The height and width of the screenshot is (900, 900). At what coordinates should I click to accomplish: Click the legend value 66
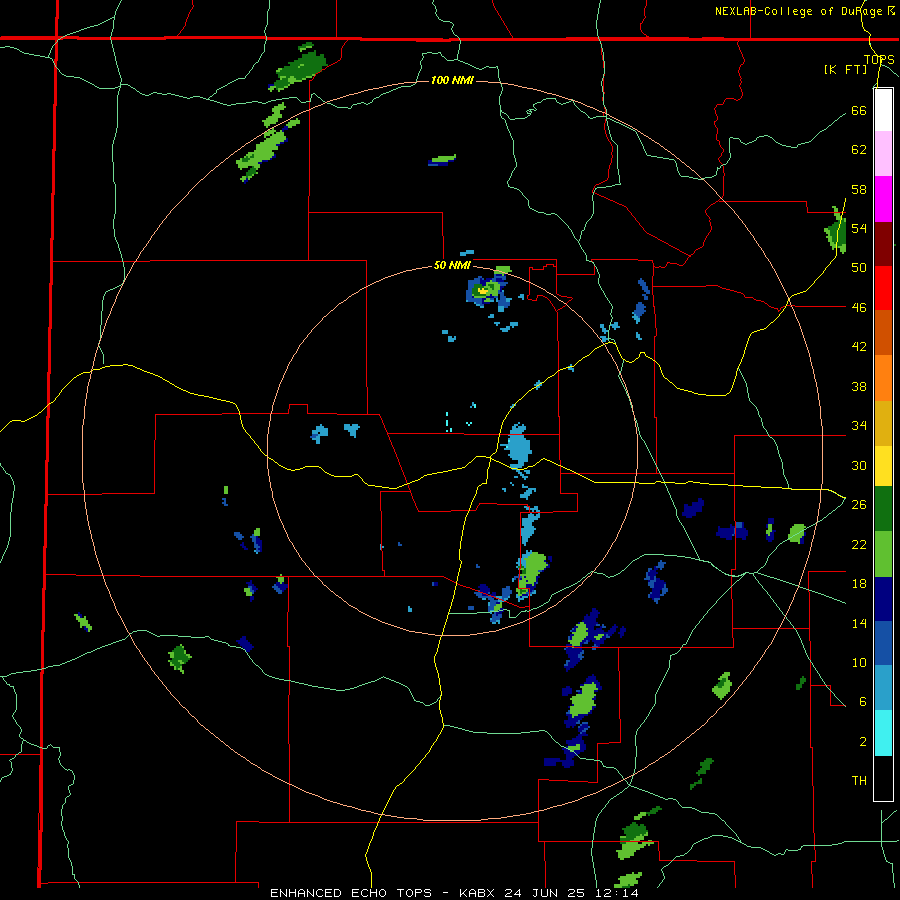[859, 110]
